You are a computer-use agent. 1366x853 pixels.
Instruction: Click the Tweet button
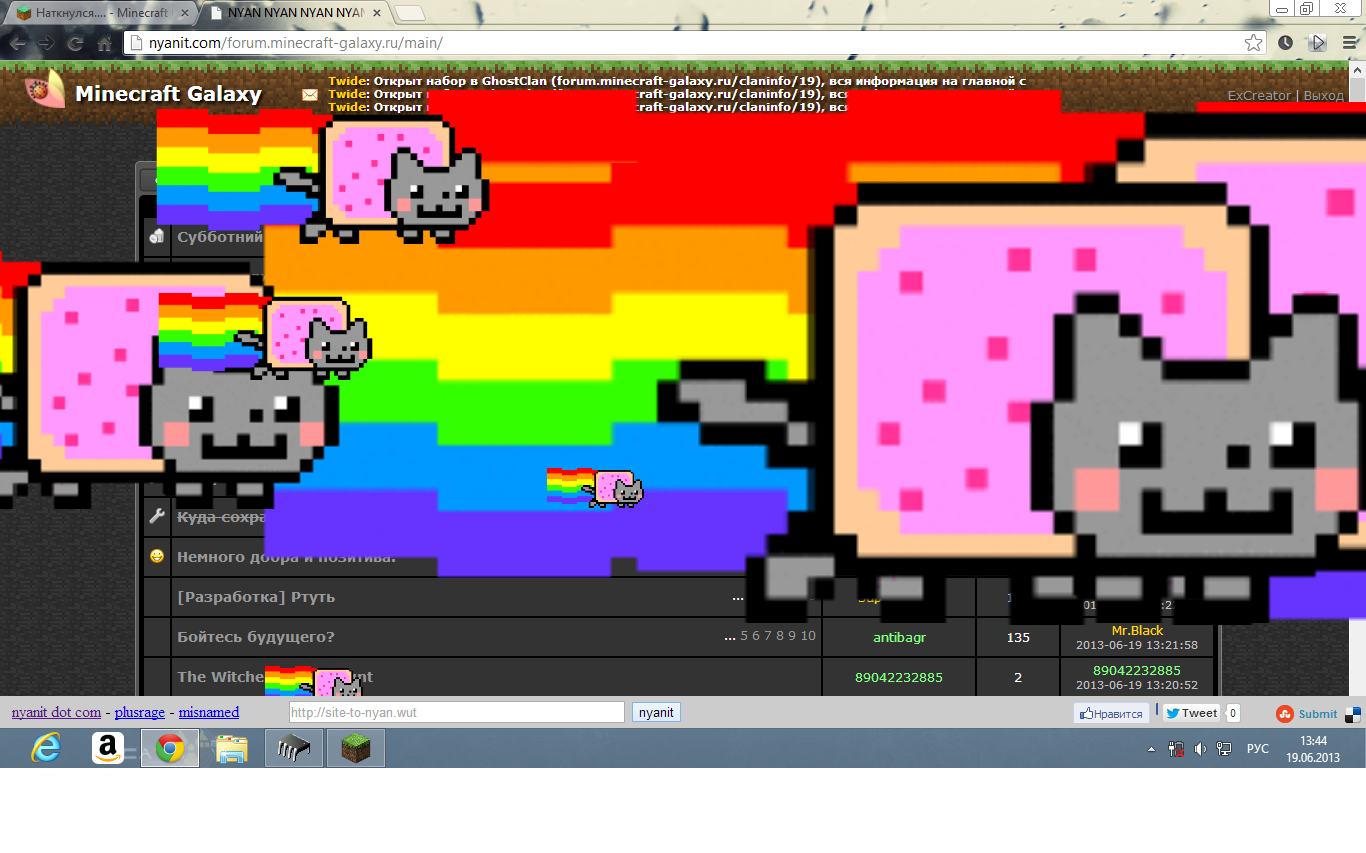tap(1191, 713)
